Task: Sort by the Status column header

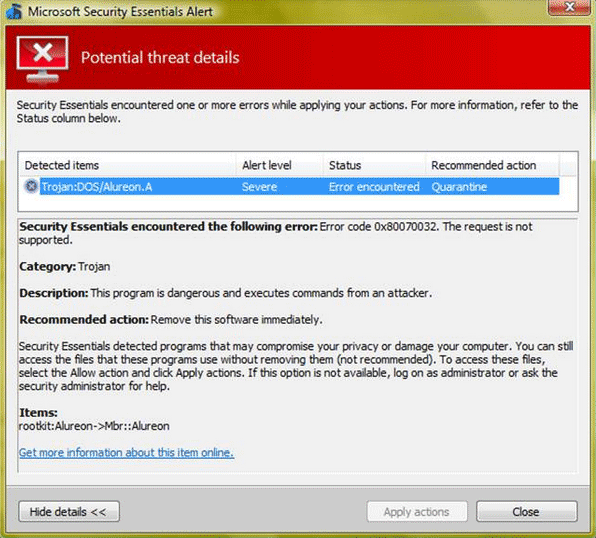Action: 374,165
